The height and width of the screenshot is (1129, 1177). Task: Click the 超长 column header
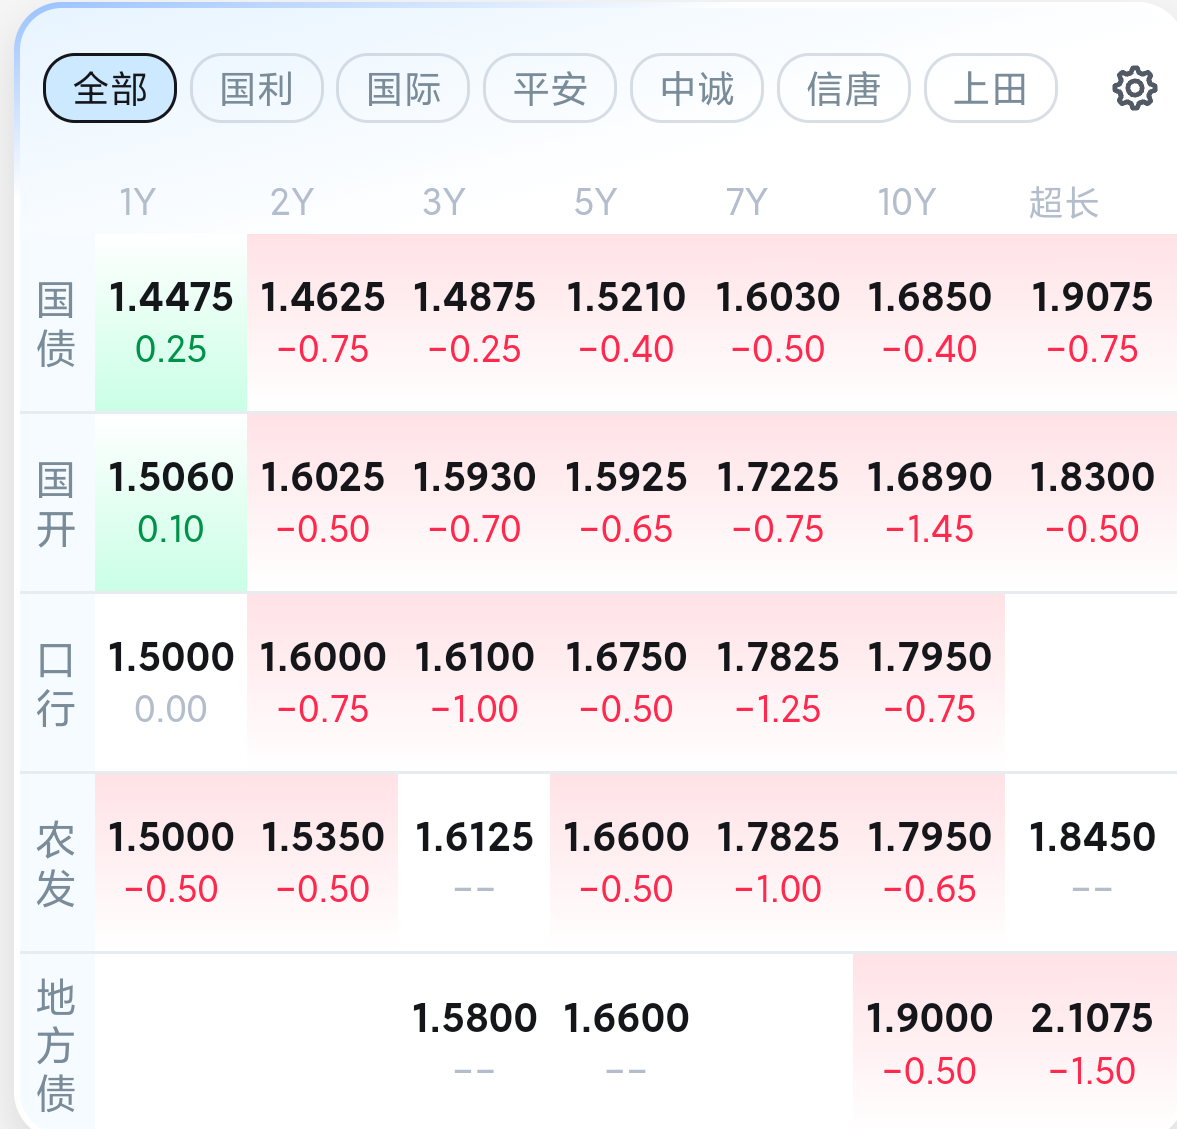(1064, 203)
